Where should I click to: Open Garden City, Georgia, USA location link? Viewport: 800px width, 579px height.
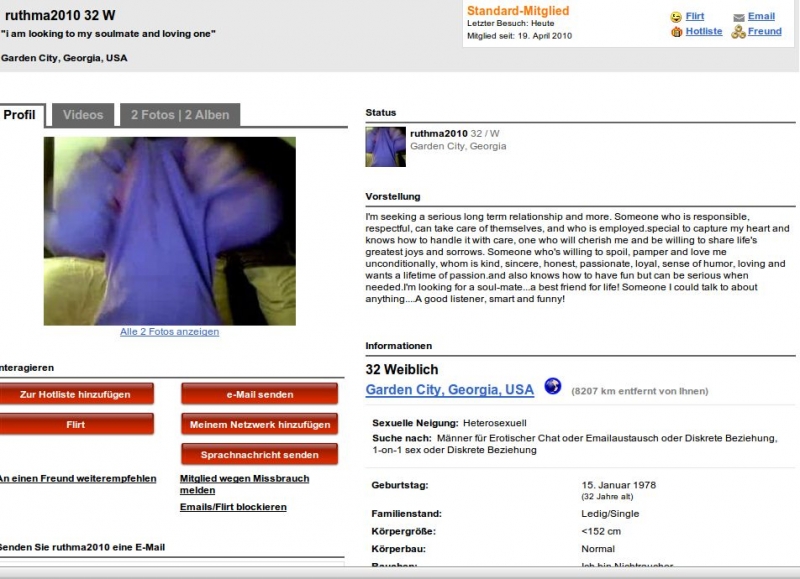(449, 390)
